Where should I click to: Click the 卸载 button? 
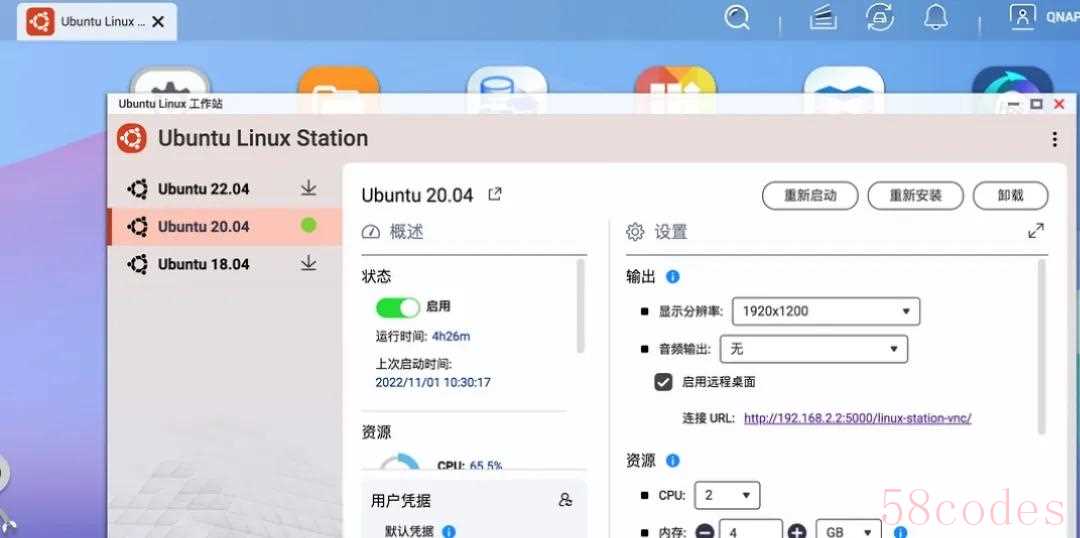point(1010,196)
